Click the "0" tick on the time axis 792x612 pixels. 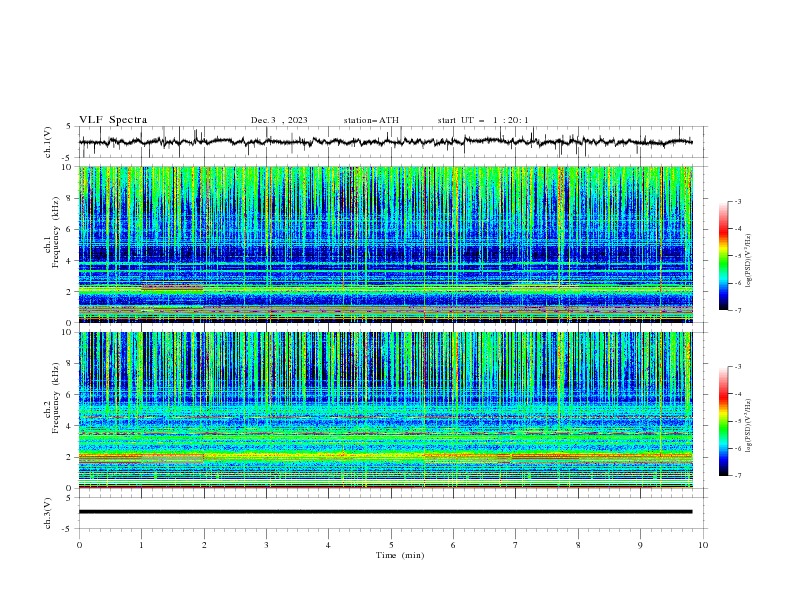pos(79,545)
